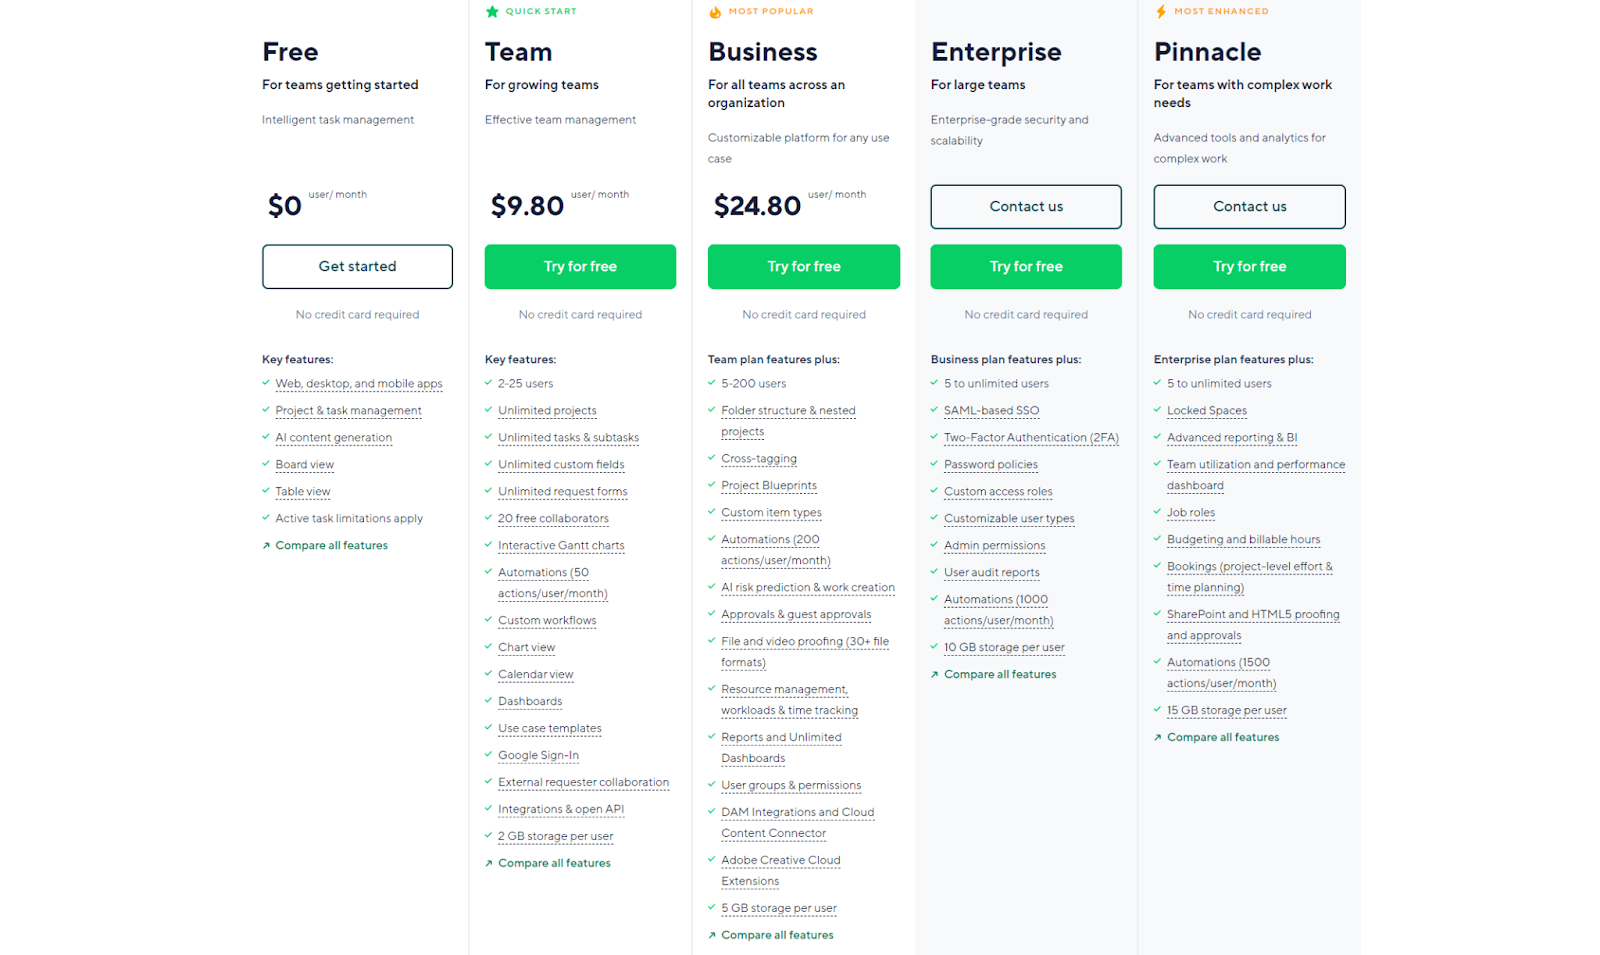Screen dimensions: 1600x955
Task: Open the Interactive Gantt charts feature link
Action: (561, 546)
